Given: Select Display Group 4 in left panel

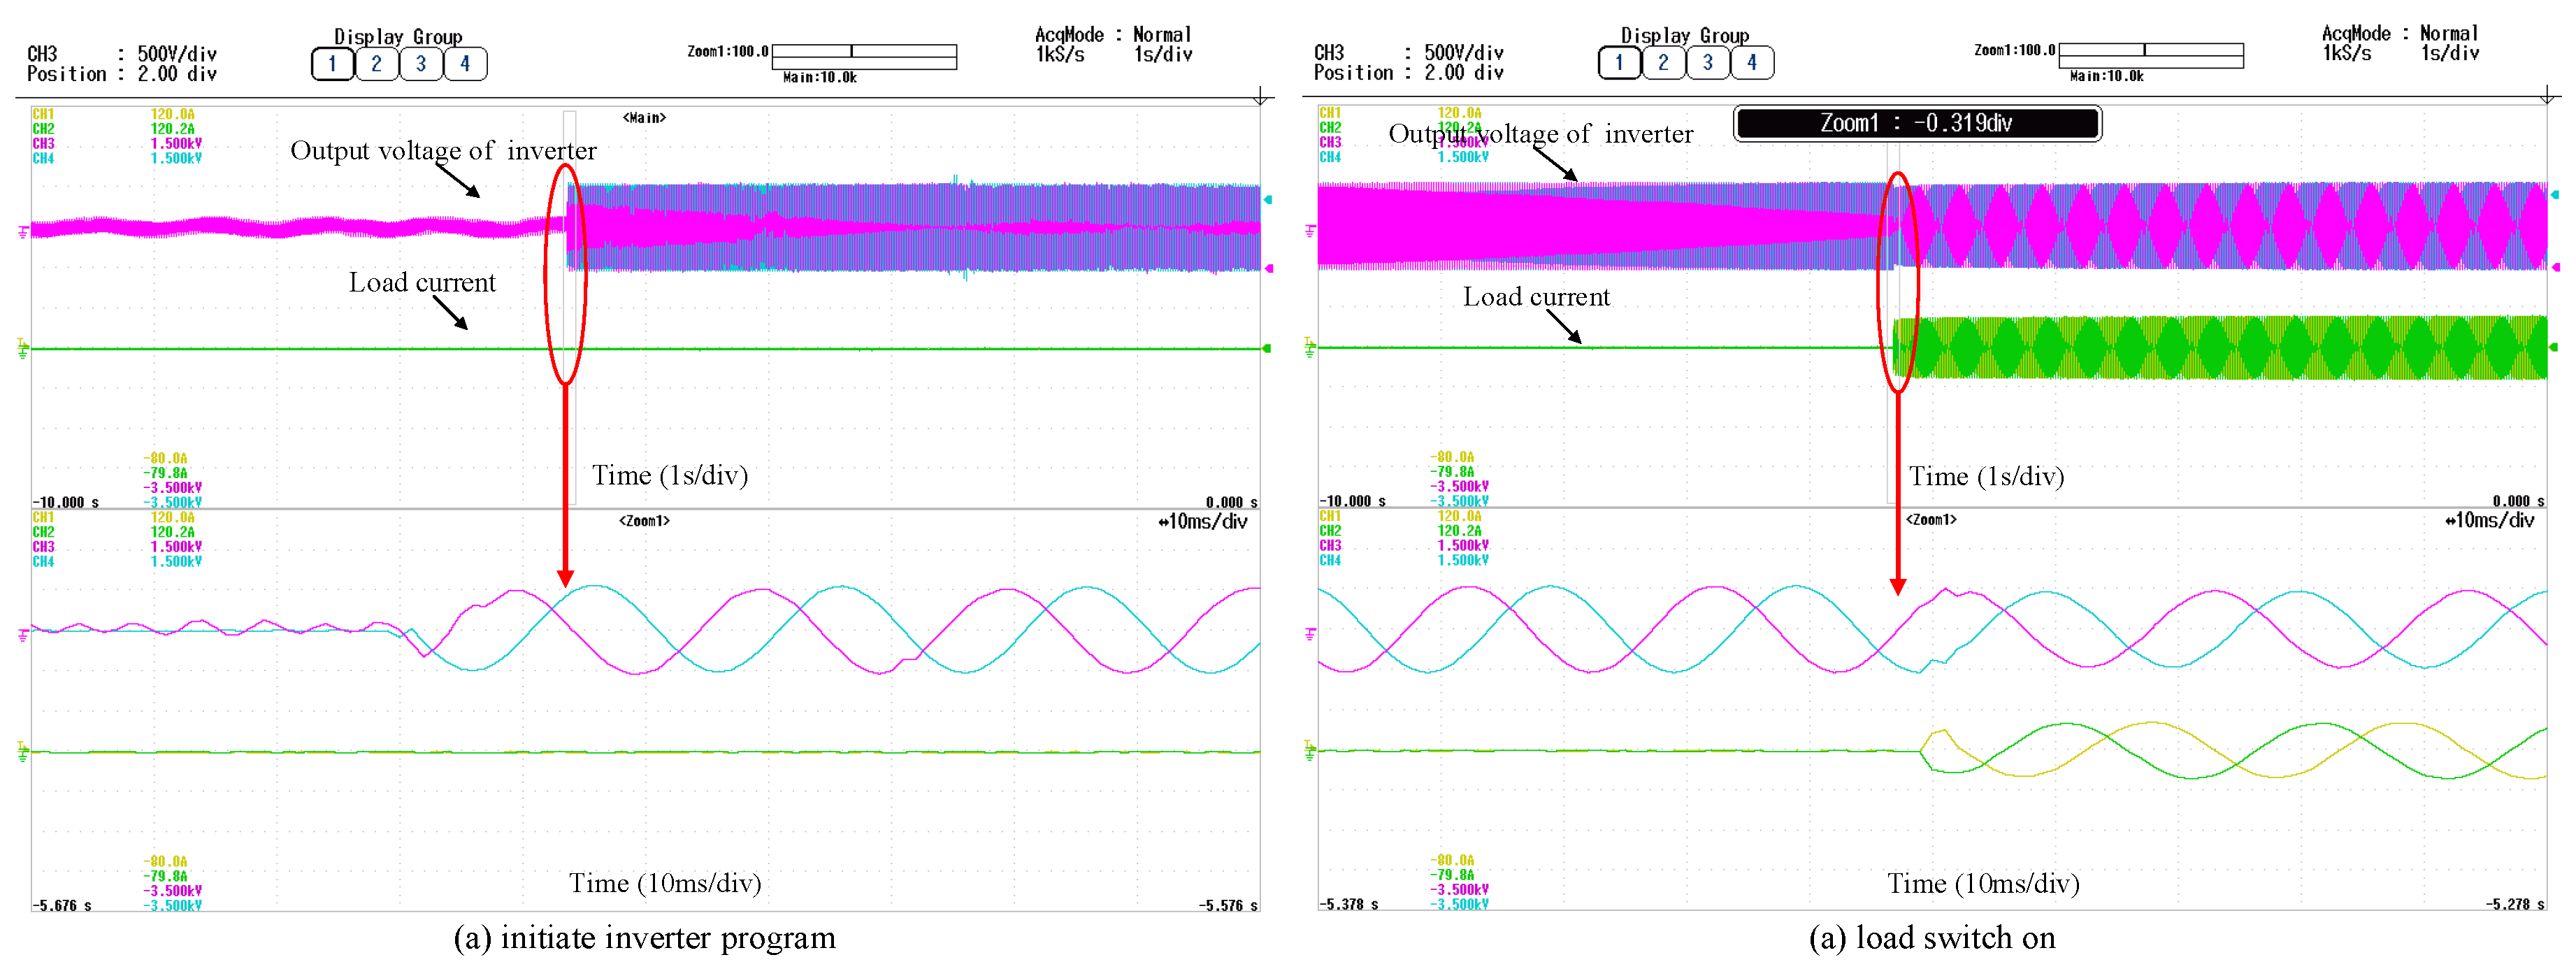Looking at the screenshot, I should coord(465,64).
